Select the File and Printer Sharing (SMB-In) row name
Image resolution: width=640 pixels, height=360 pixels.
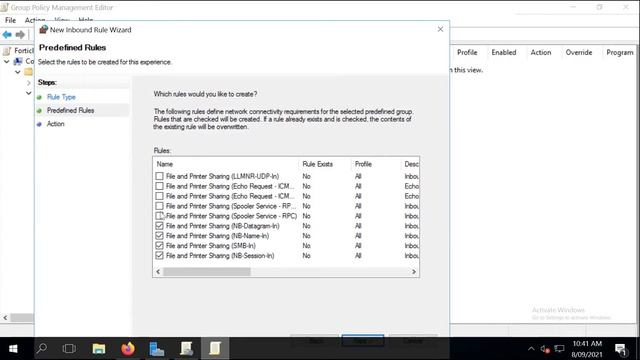[x=211, y=246]
